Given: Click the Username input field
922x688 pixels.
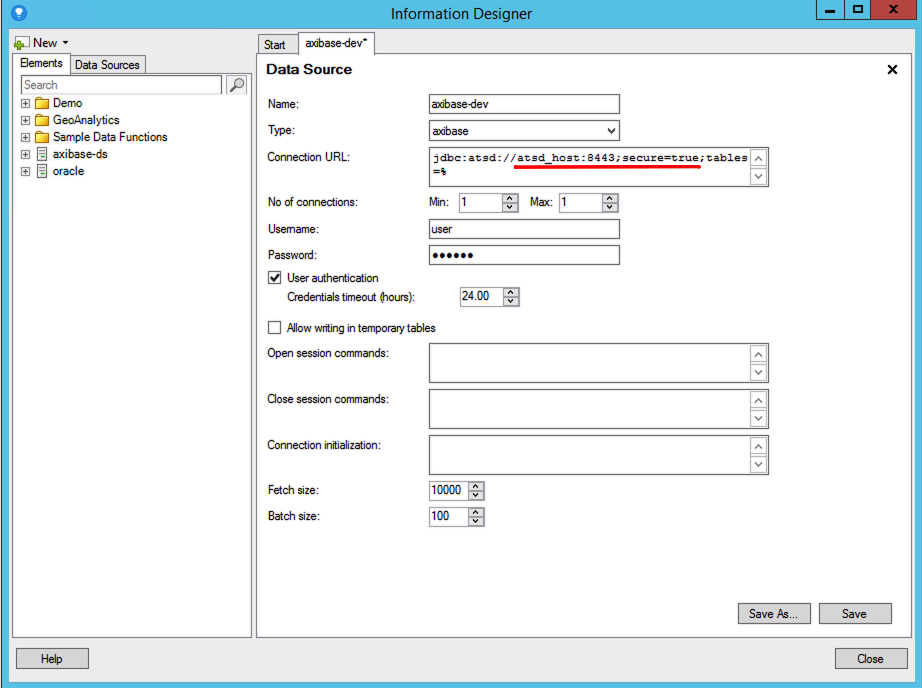Looking at the screenshot, I should point(524,229).
